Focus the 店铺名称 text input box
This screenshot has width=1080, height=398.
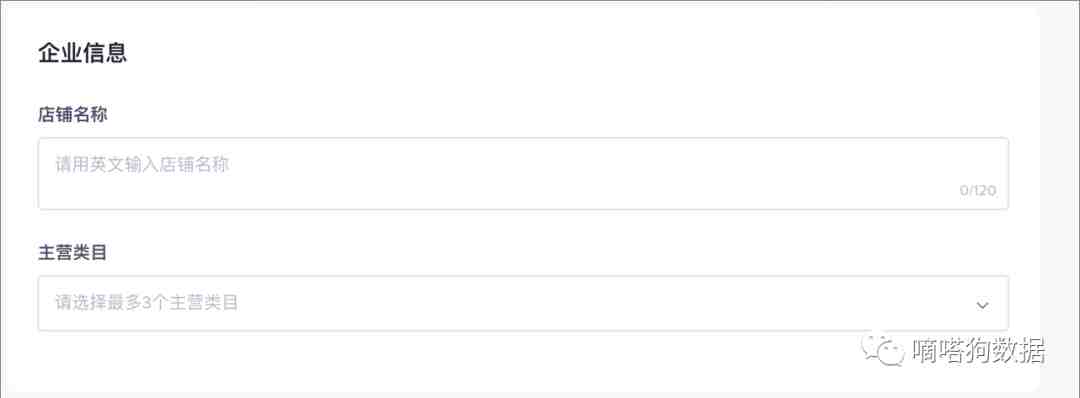point(523,174)
